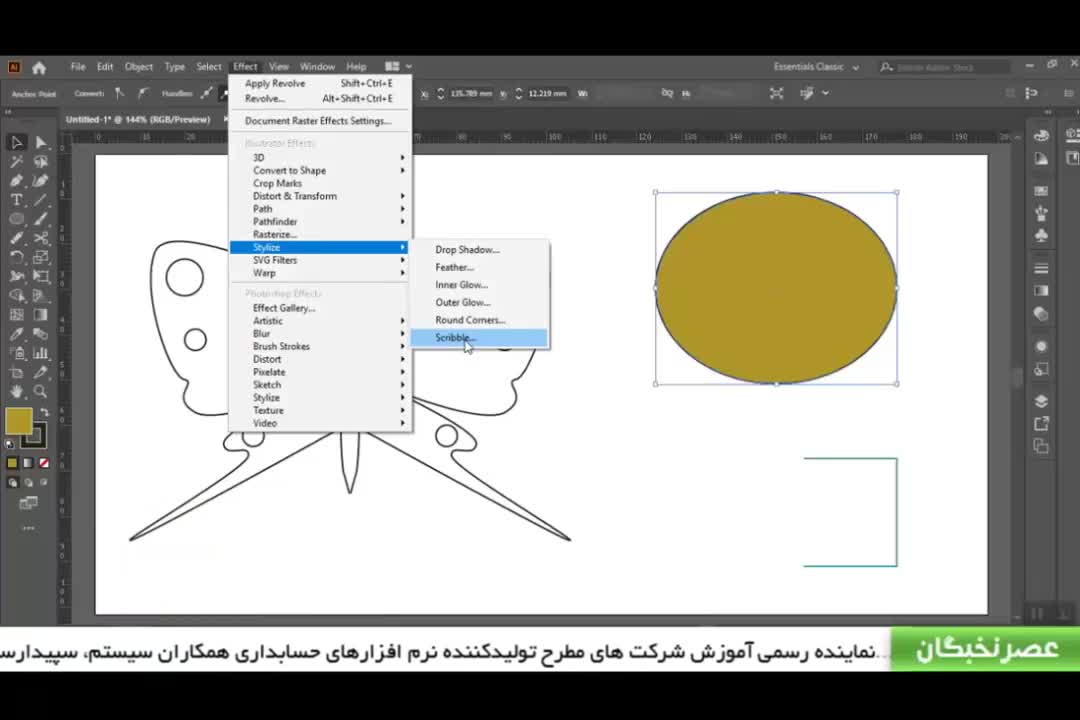This screenshot has width=1080, height=720.
Task: Set paint mode to Color
Action: [12, 463]
